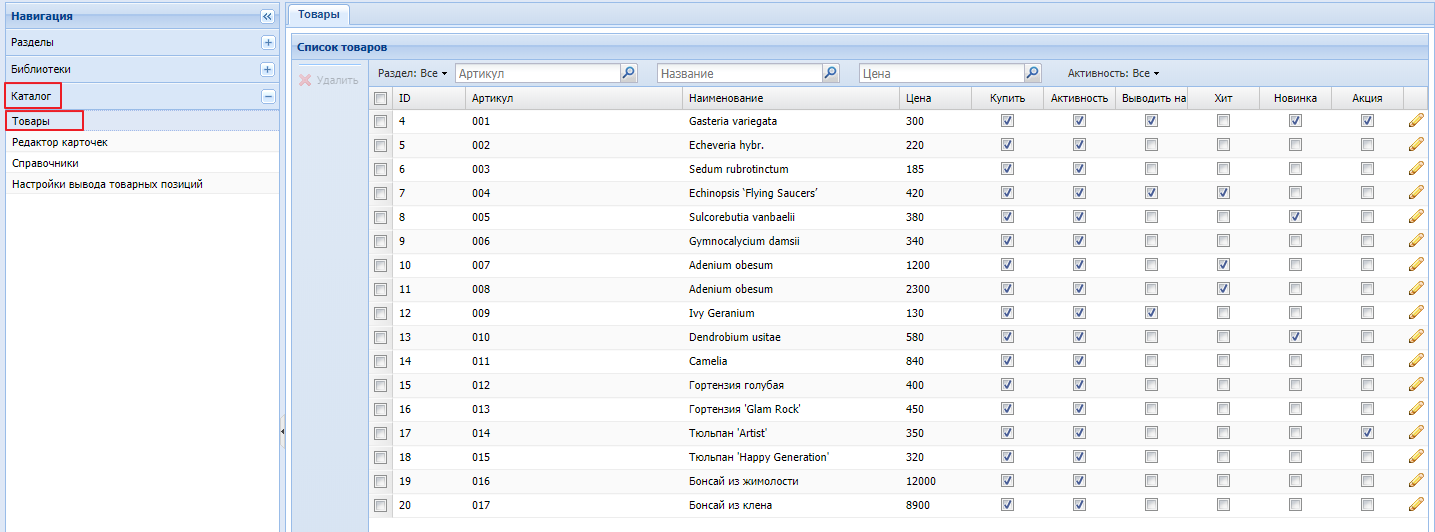Click search magnifier next to Цена field
Screen dimensions: 1435x532
[x=1033, y=73]
